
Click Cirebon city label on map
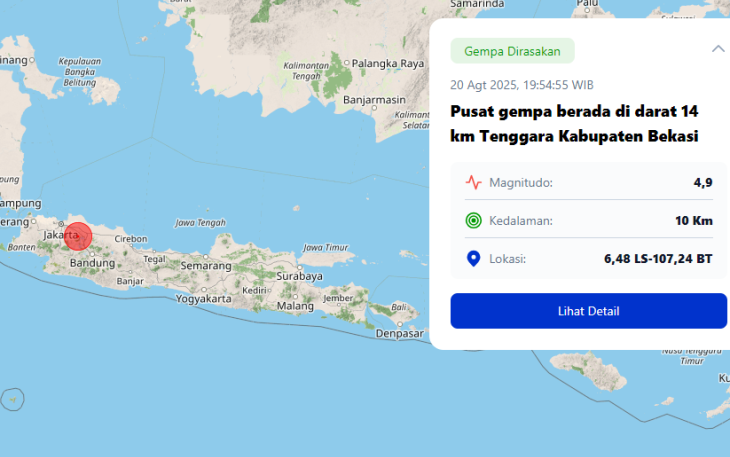point(131,239)
